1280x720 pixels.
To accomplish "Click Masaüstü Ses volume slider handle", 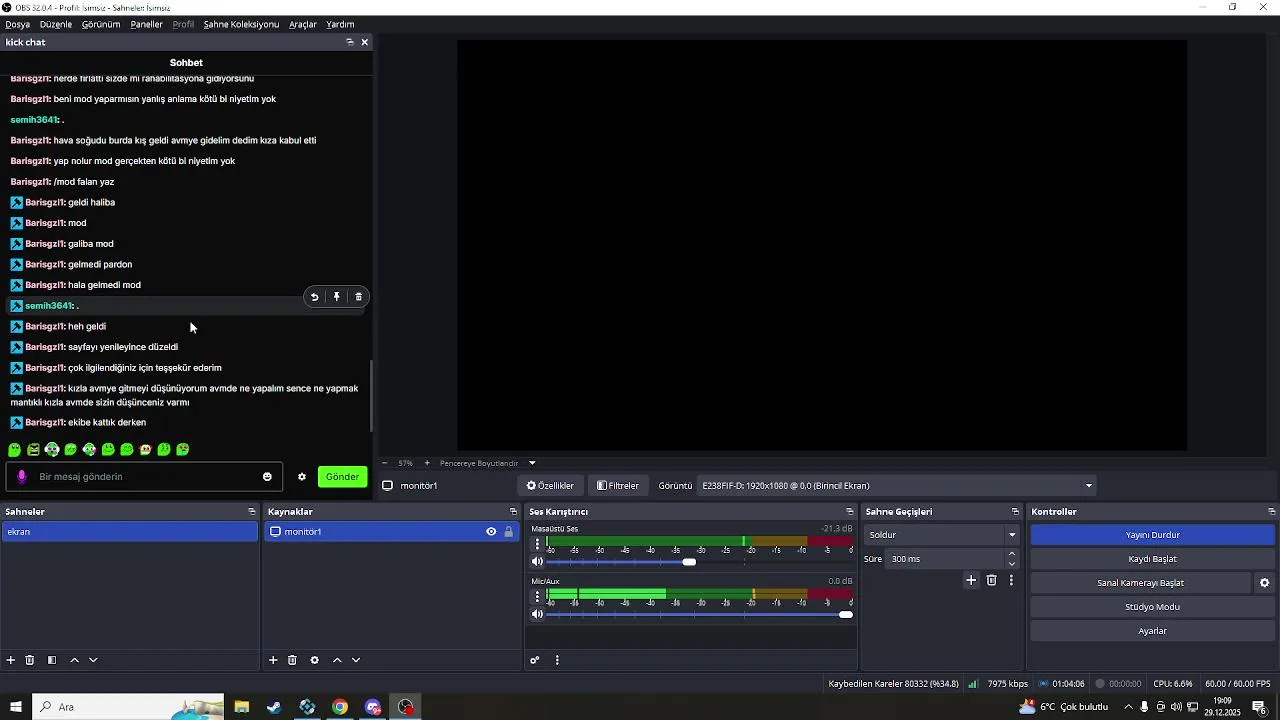I will pyautogui.click(x=689, y=562).
